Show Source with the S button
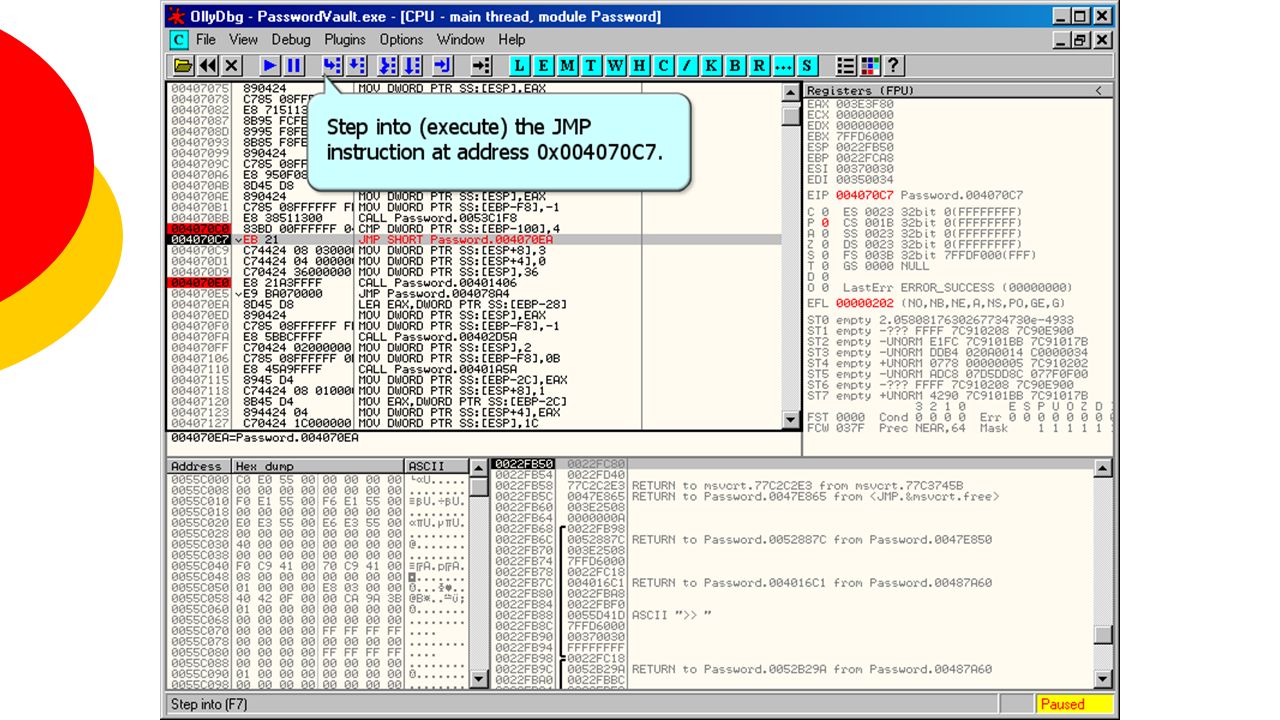This screenshot has width=1280, height=720. point(808,66)
